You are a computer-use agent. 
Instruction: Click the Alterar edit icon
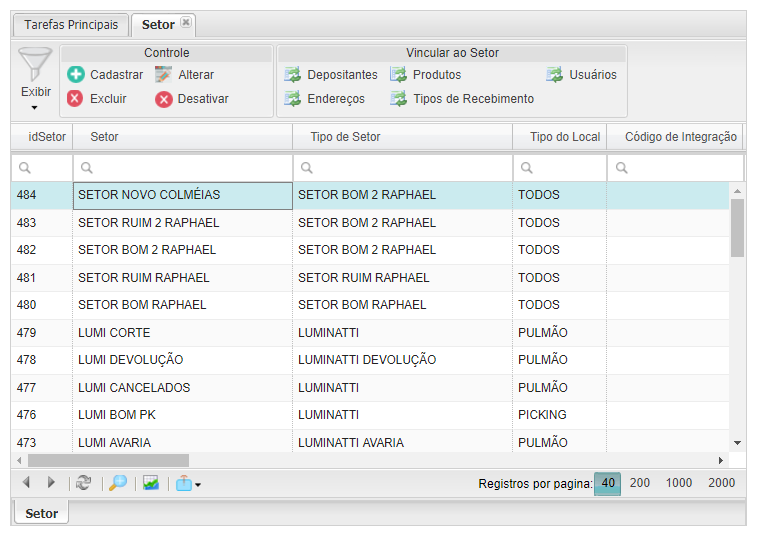coord(163,74)
